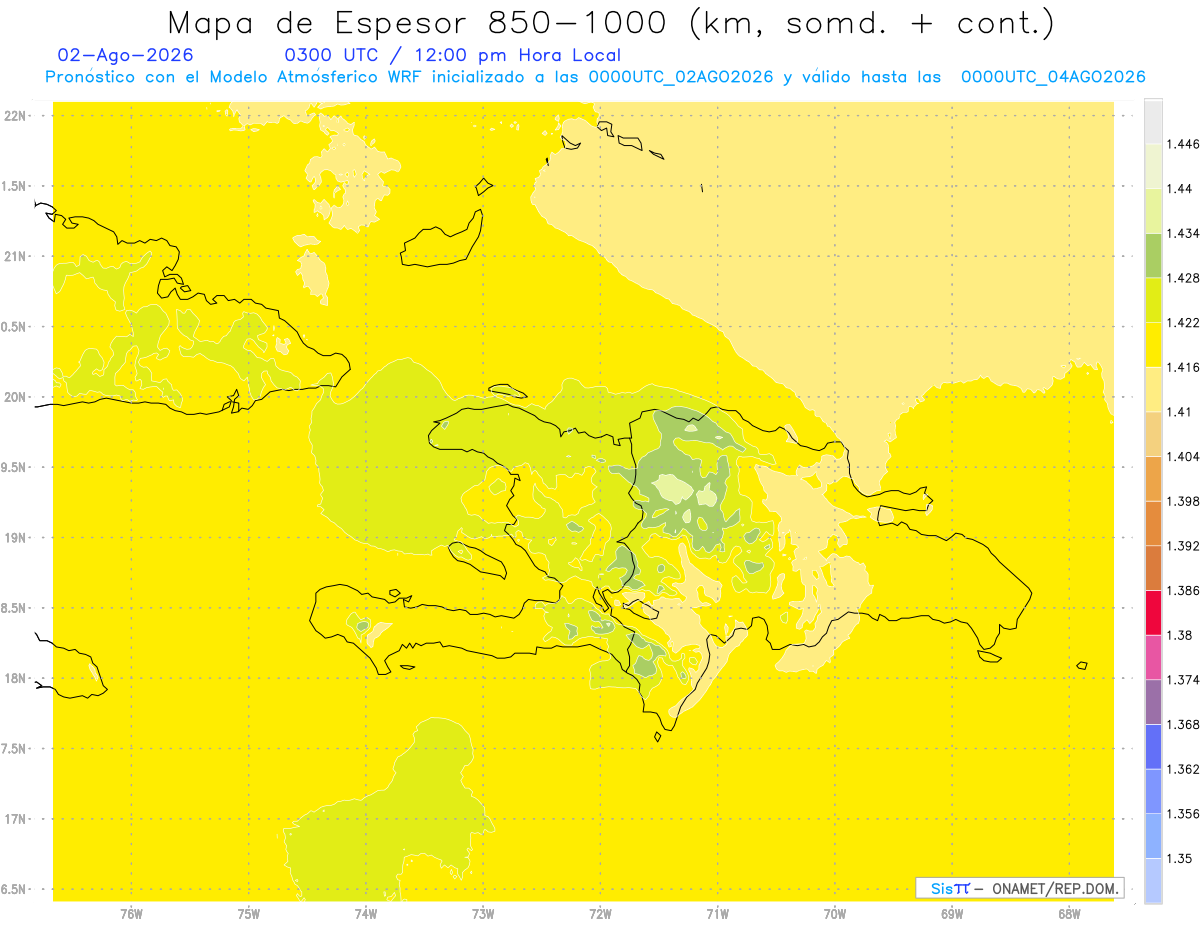The image size is (1200, 927).
Task: Click the '76W' longitude label
Action: 131,913
